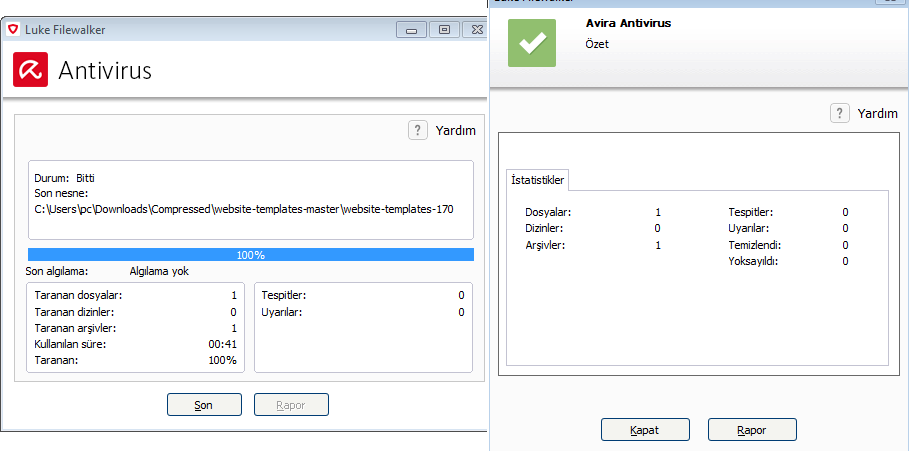913x451 pixels.
Task: Close the Luke Filewalker scan window
Action: 476,29
